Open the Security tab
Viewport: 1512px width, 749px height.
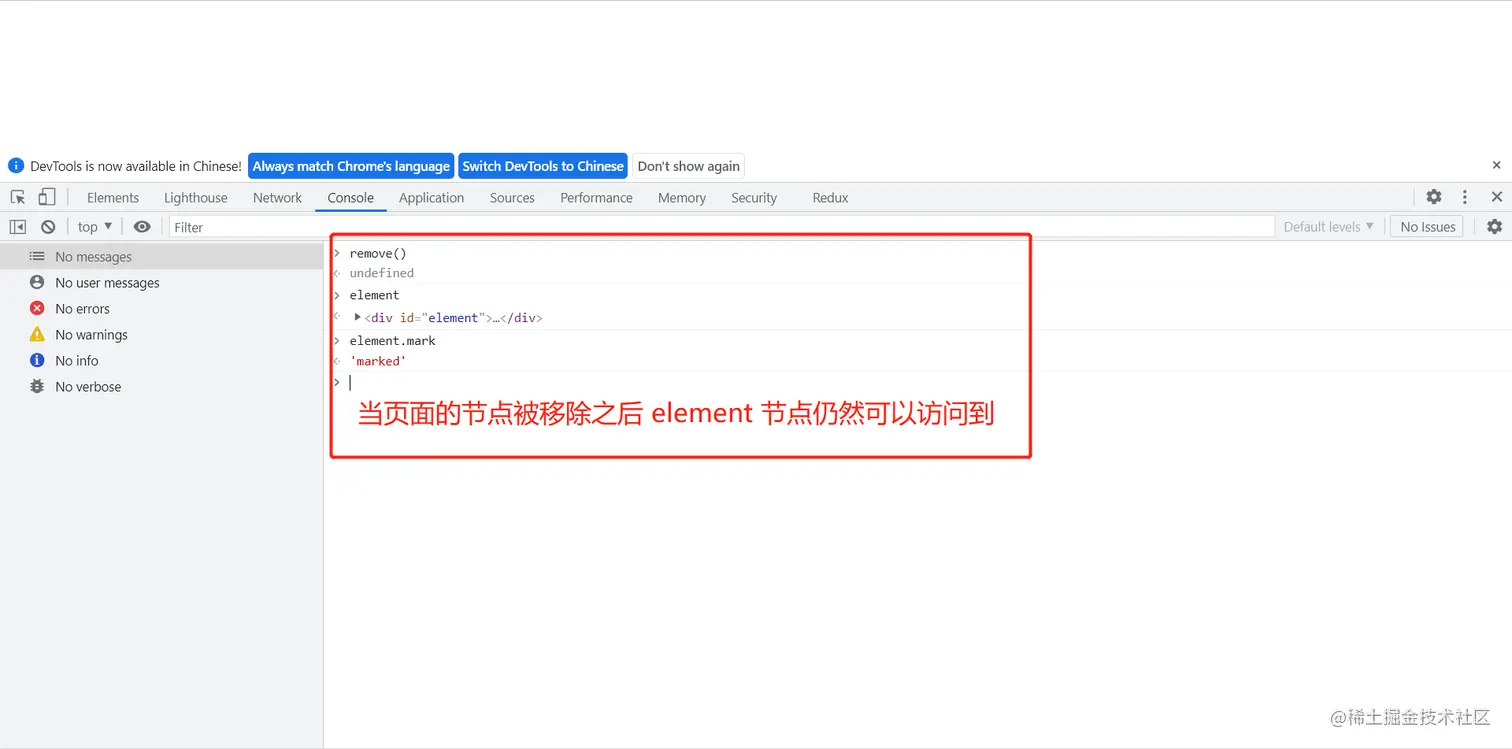point(754,198)
